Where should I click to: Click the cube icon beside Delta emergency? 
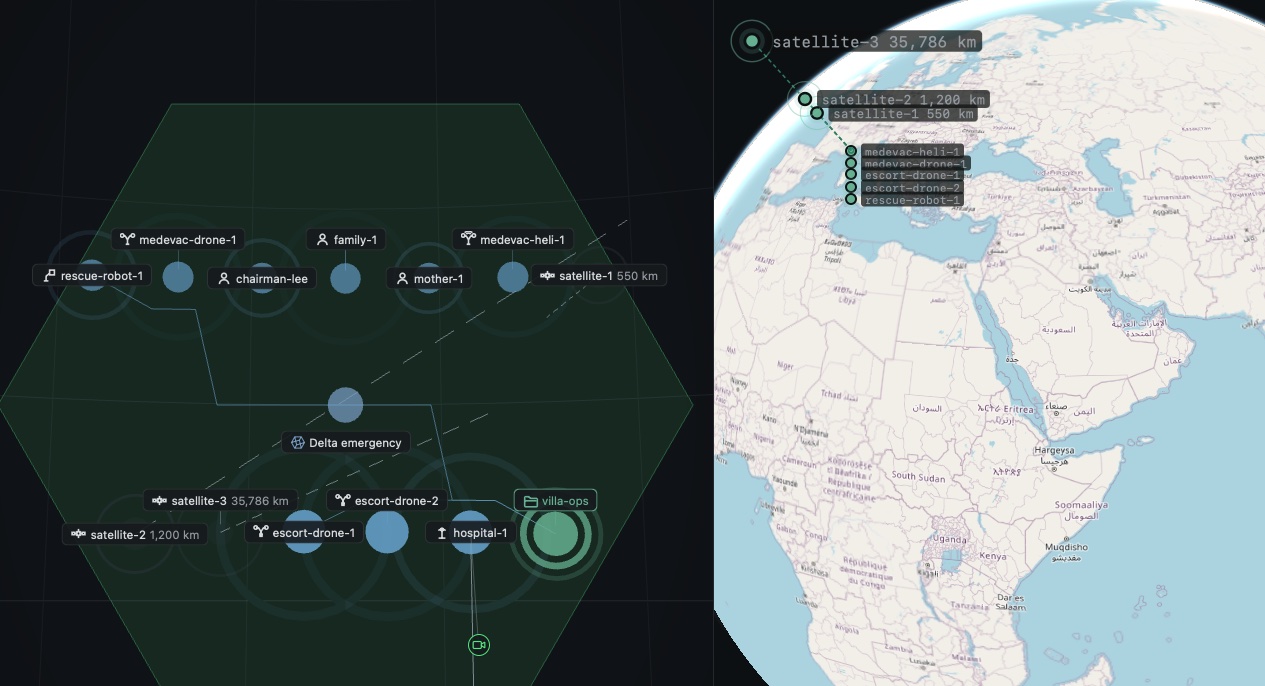297,443
